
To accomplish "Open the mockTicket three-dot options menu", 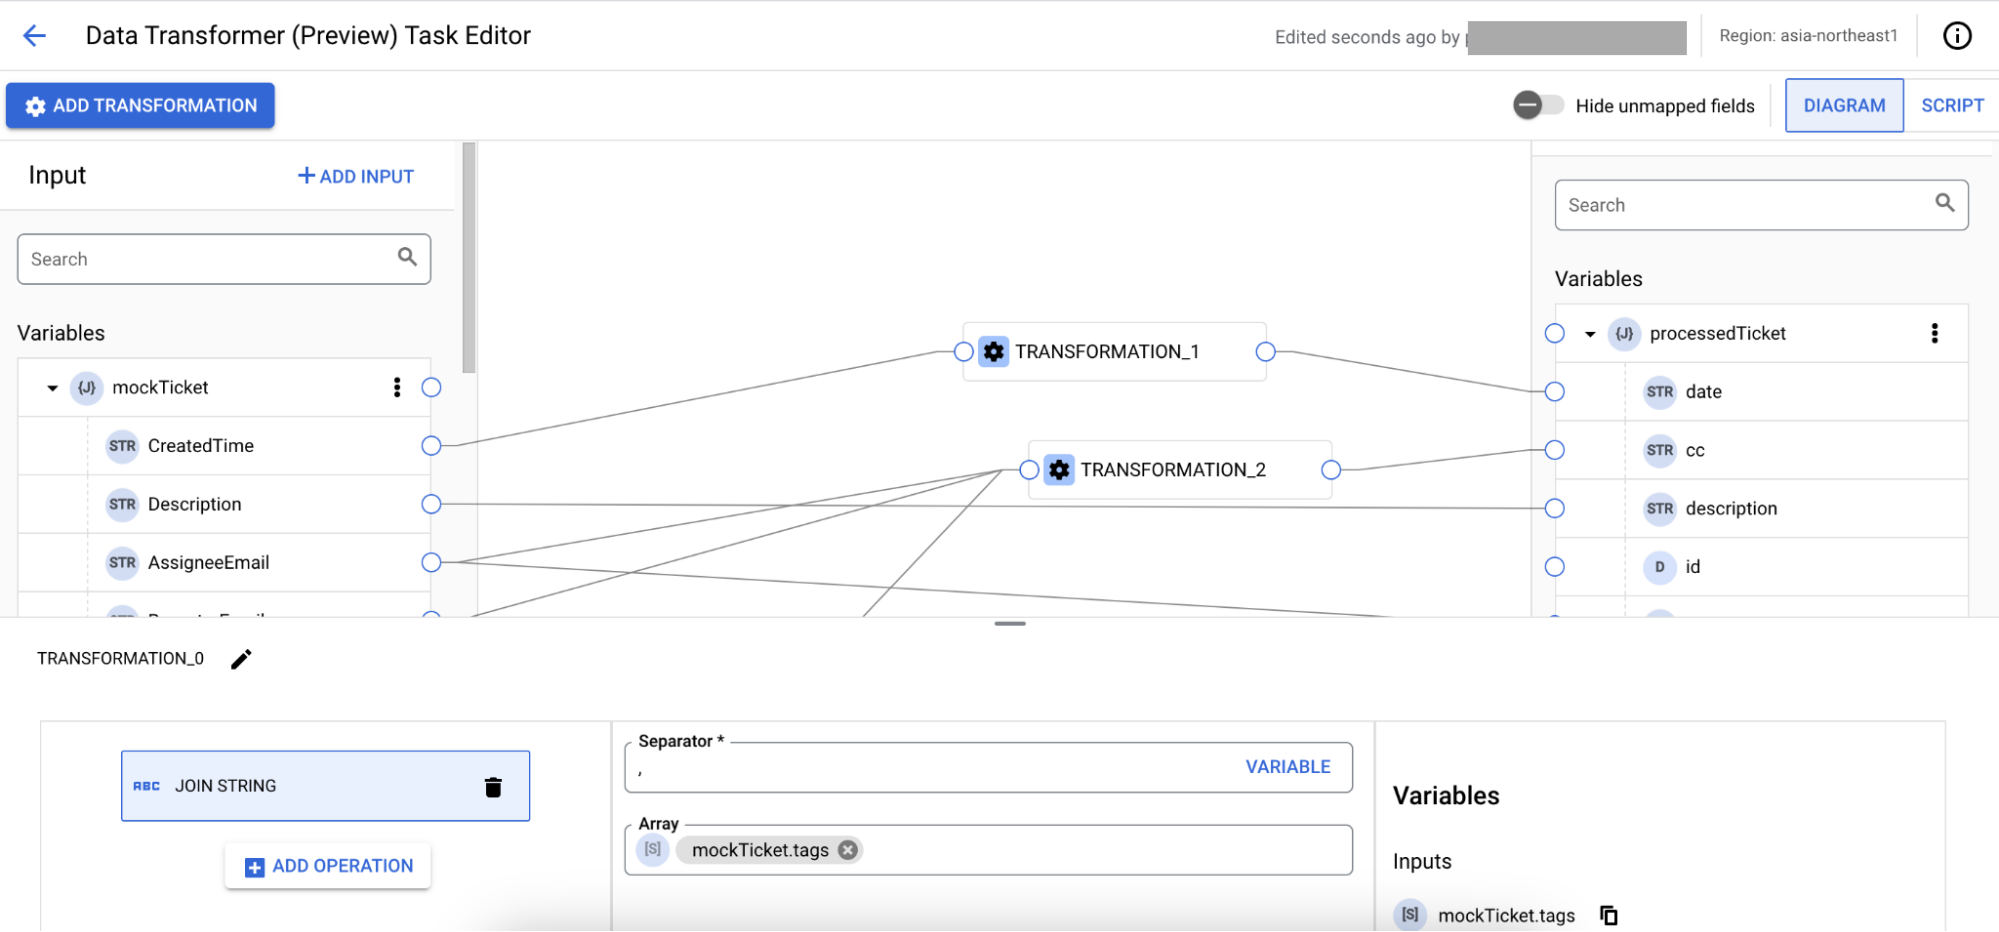I will [x=396, y=388].
